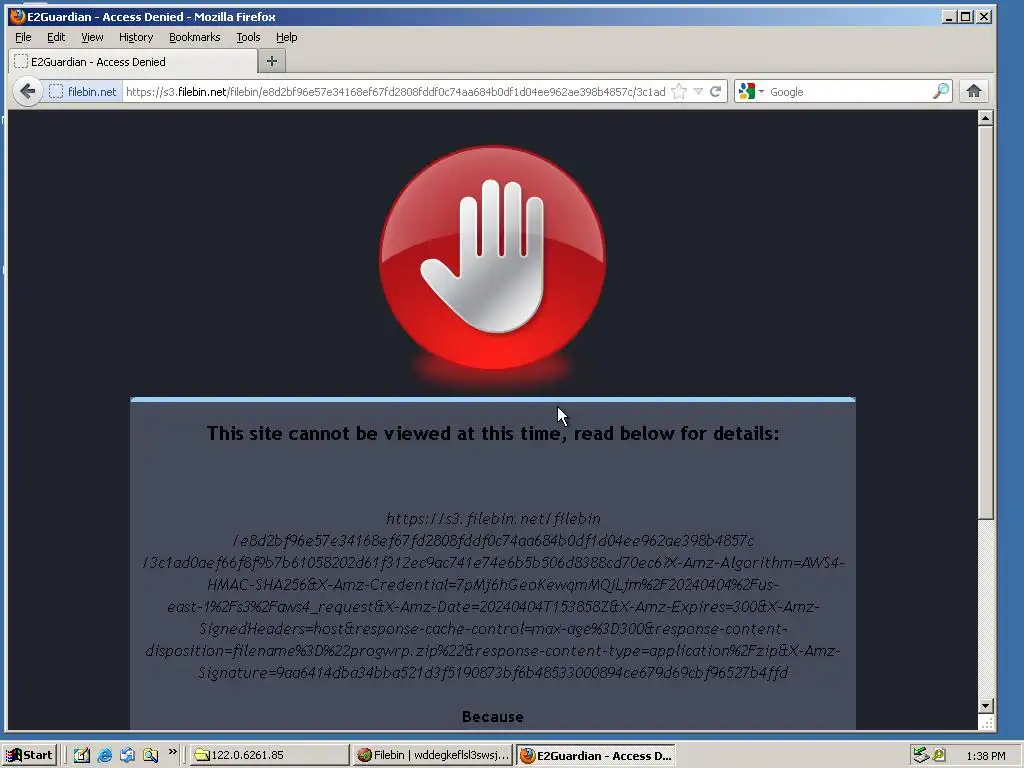
Task: Switch to the 122.0.6261.85 folder taskbar window
Action: [x=270, y=756]
